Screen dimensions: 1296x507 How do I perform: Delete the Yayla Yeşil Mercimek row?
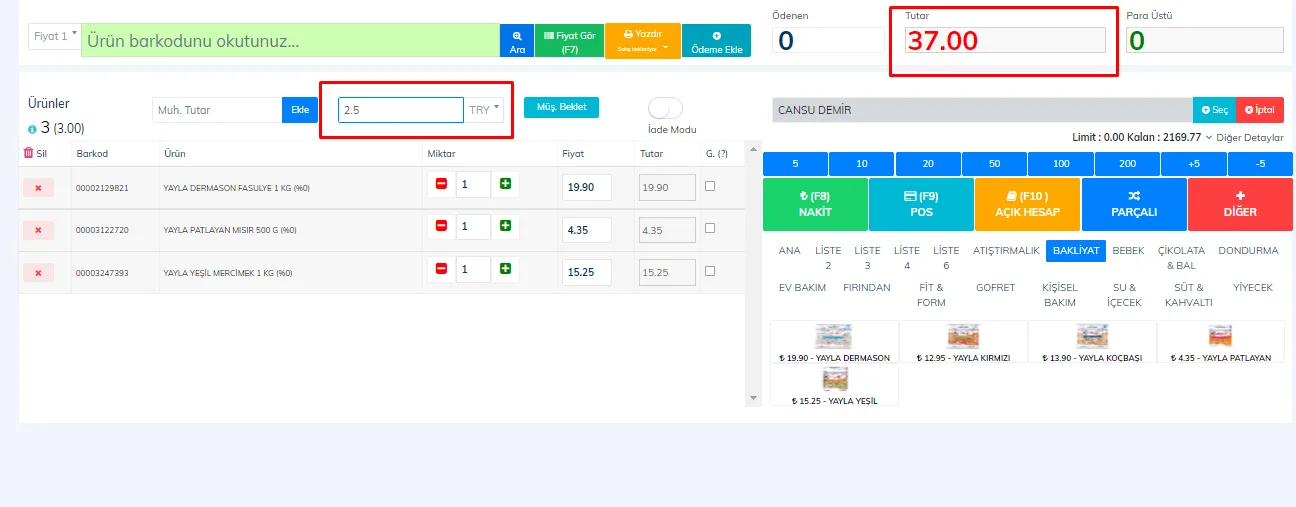coord(38,272)
